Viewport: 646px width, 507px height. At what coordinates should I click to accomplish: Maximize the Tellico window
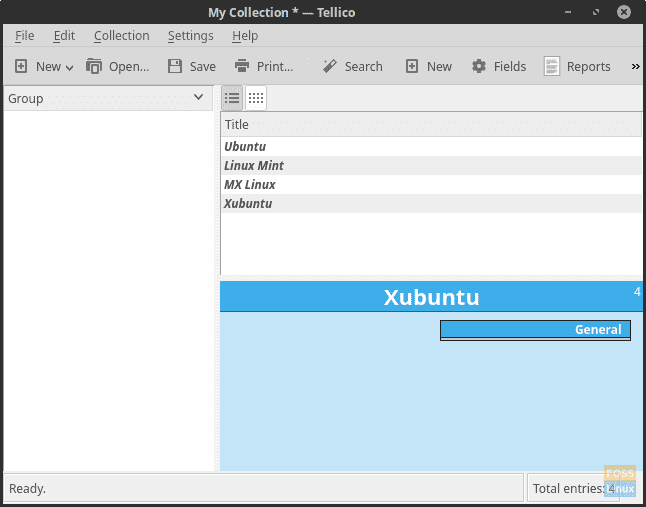tap(596, 12)
